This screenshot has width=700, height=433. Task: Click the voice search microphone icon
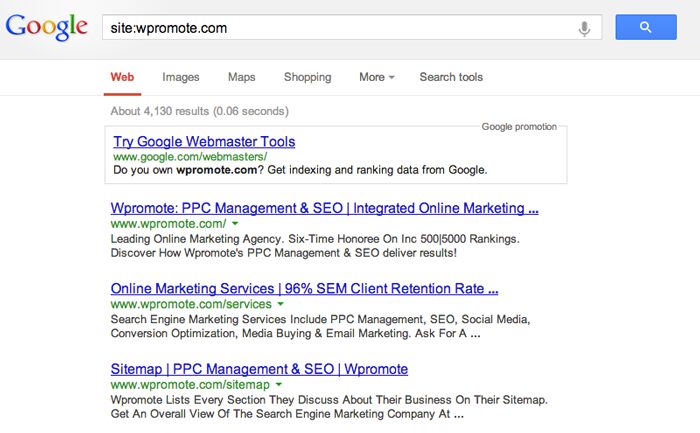[584, 28]
